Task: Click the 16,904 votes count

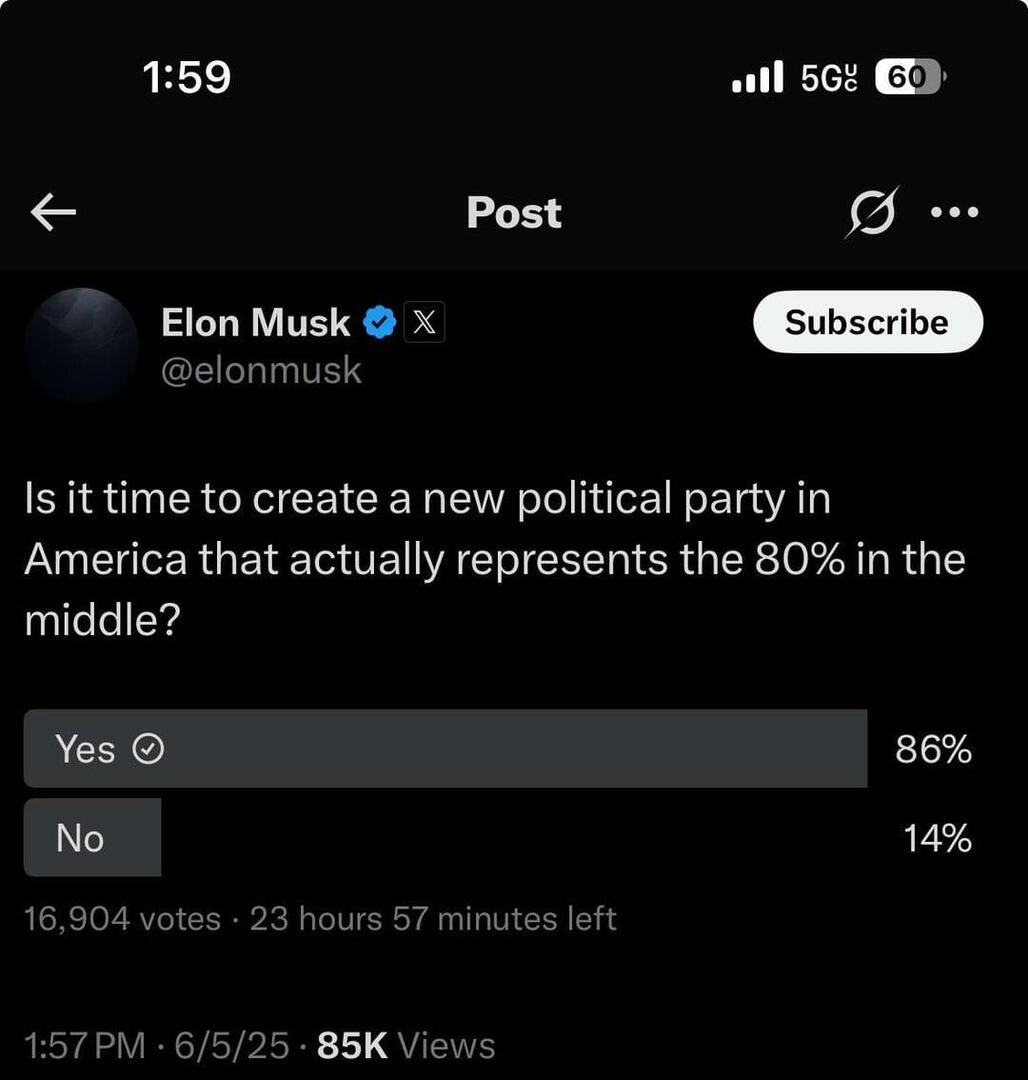Action: click(x=122, y=918)
